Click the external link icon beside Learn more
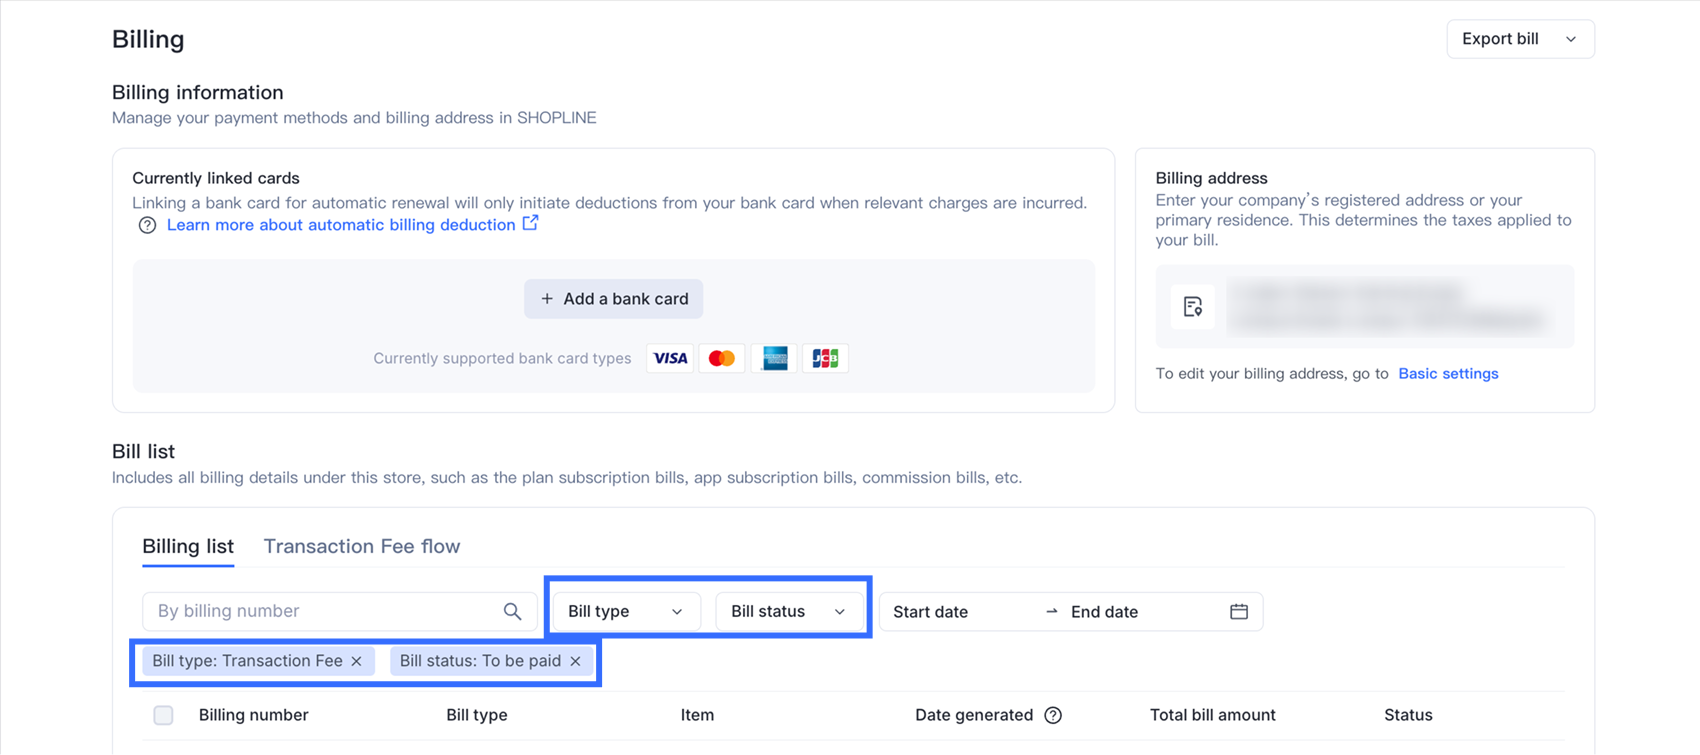This screenshot has height=755, width=1700. [x=530, y=223]
